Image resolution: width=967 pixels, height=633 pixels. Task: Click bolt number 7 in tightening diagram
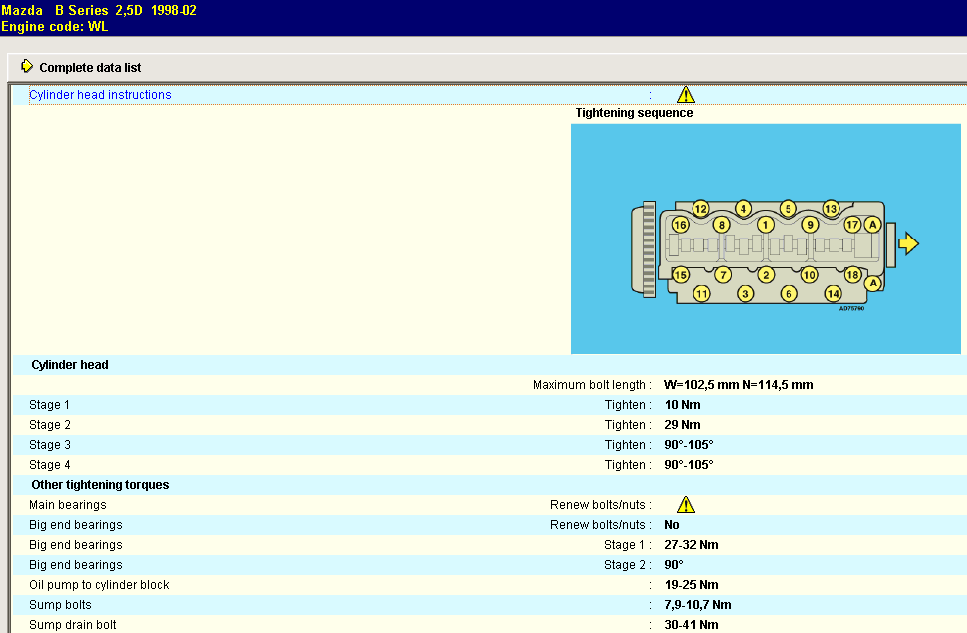[x=723, y=275]
